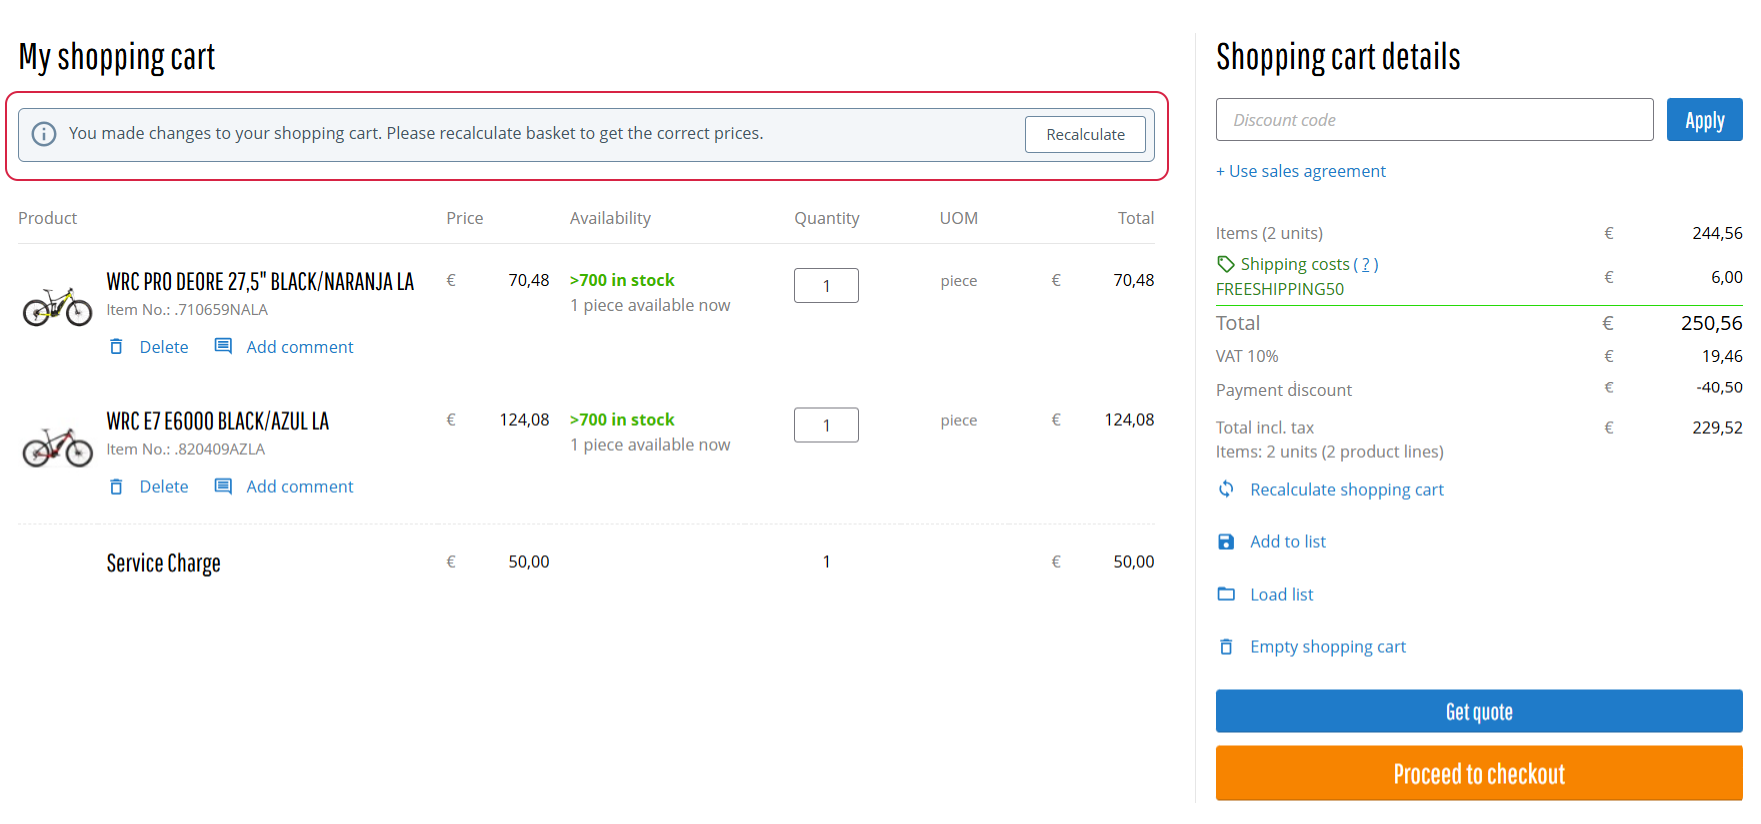Click quantity field for WRC PRO DEORE bike
1761x824 pixels.
826,286
